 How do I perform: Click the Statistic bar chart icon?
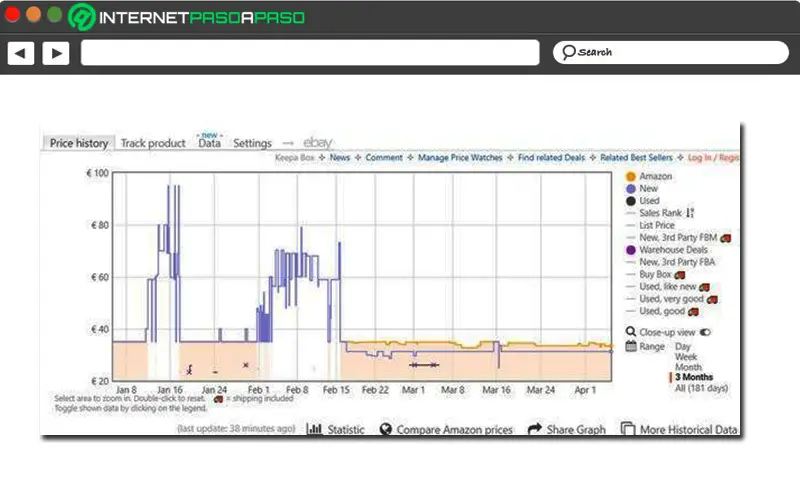314,429
